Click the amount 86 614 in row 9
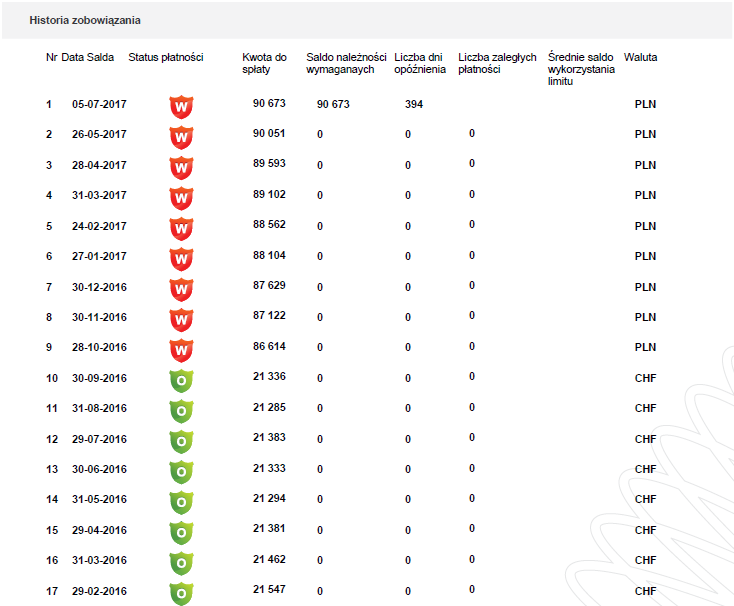 [269, 346]
